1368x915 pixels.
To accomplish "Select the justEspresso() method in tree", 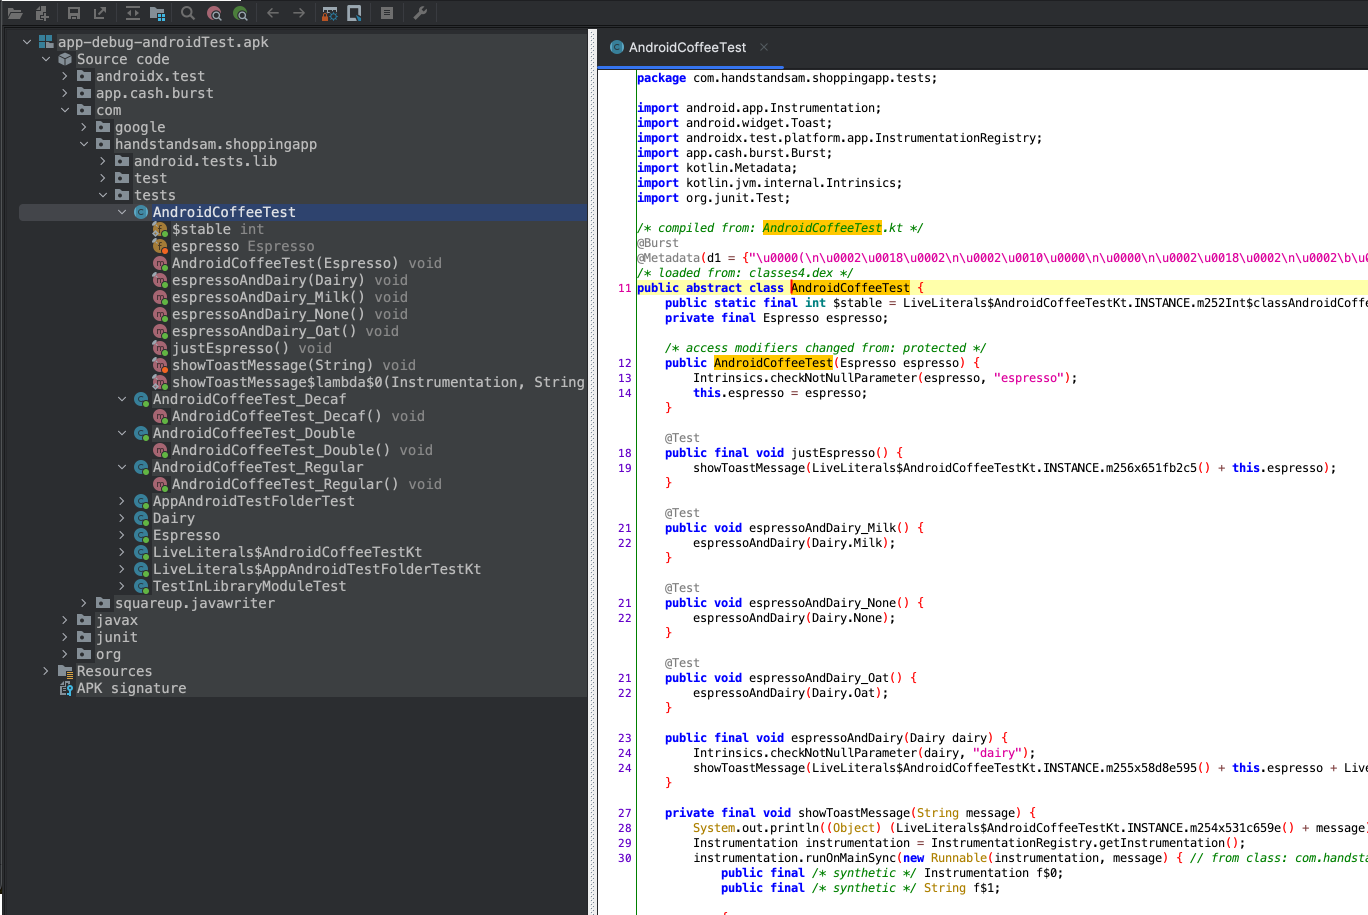I will [229, 348].
